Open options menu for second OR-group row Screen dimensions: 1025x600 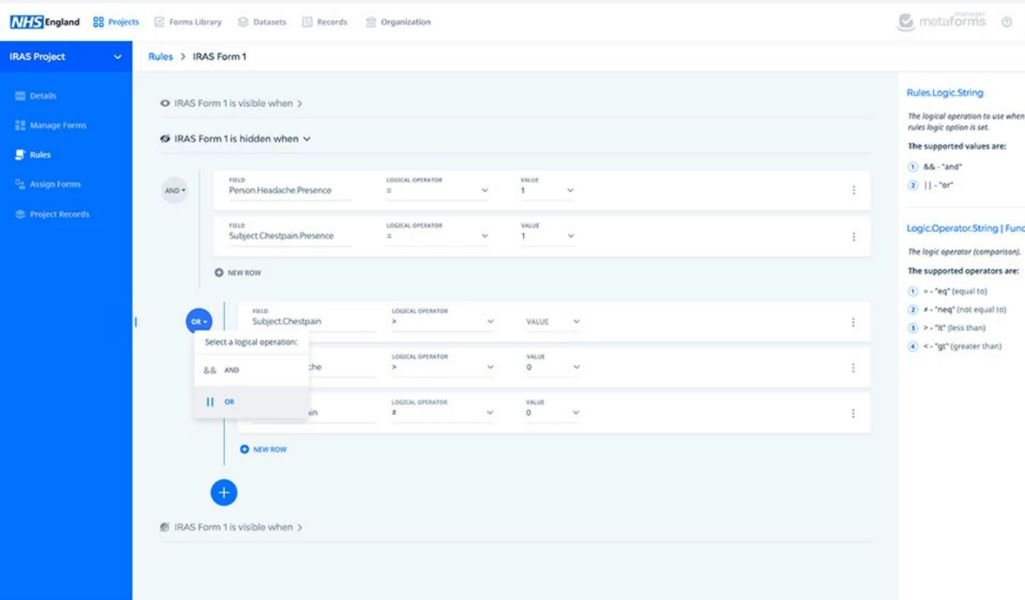853,368
